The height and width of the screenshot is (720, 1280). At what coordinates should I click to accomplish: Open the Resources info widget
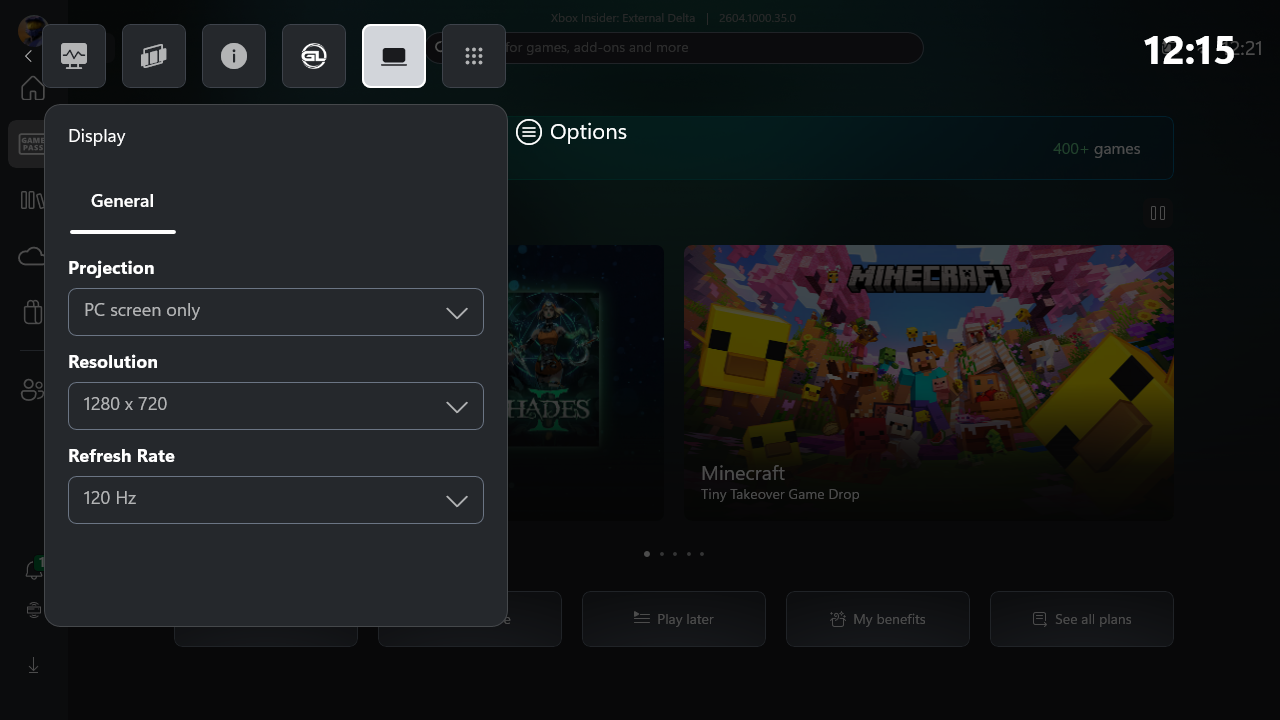point(234,56)
